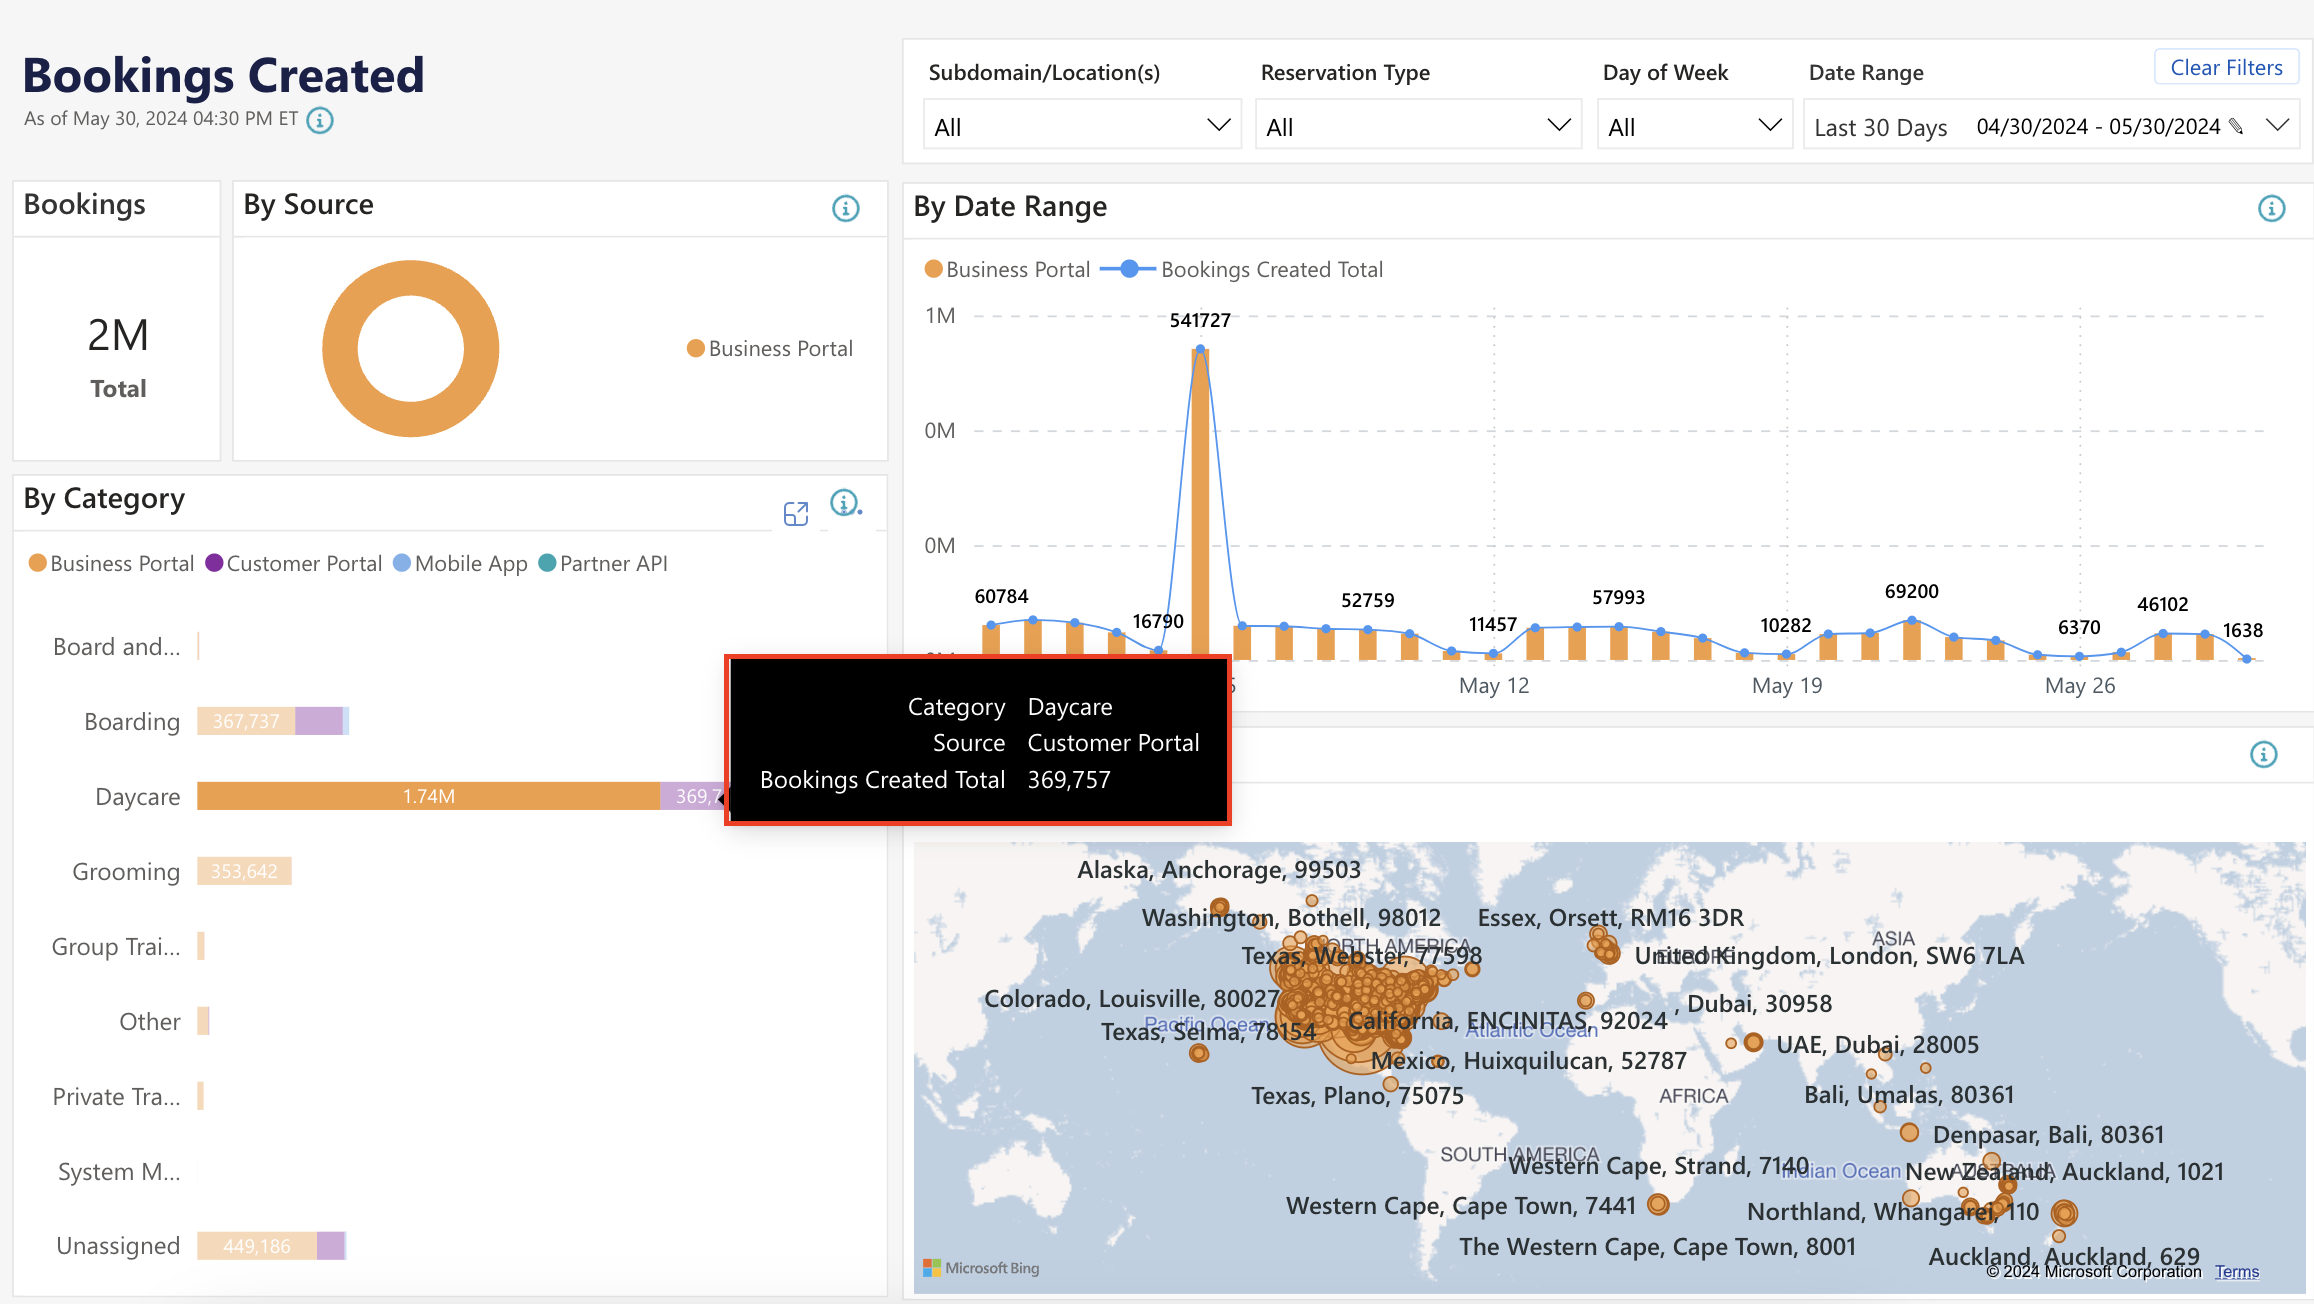Toggle Business Portal legend in By Category

click(x=111, y=563)
